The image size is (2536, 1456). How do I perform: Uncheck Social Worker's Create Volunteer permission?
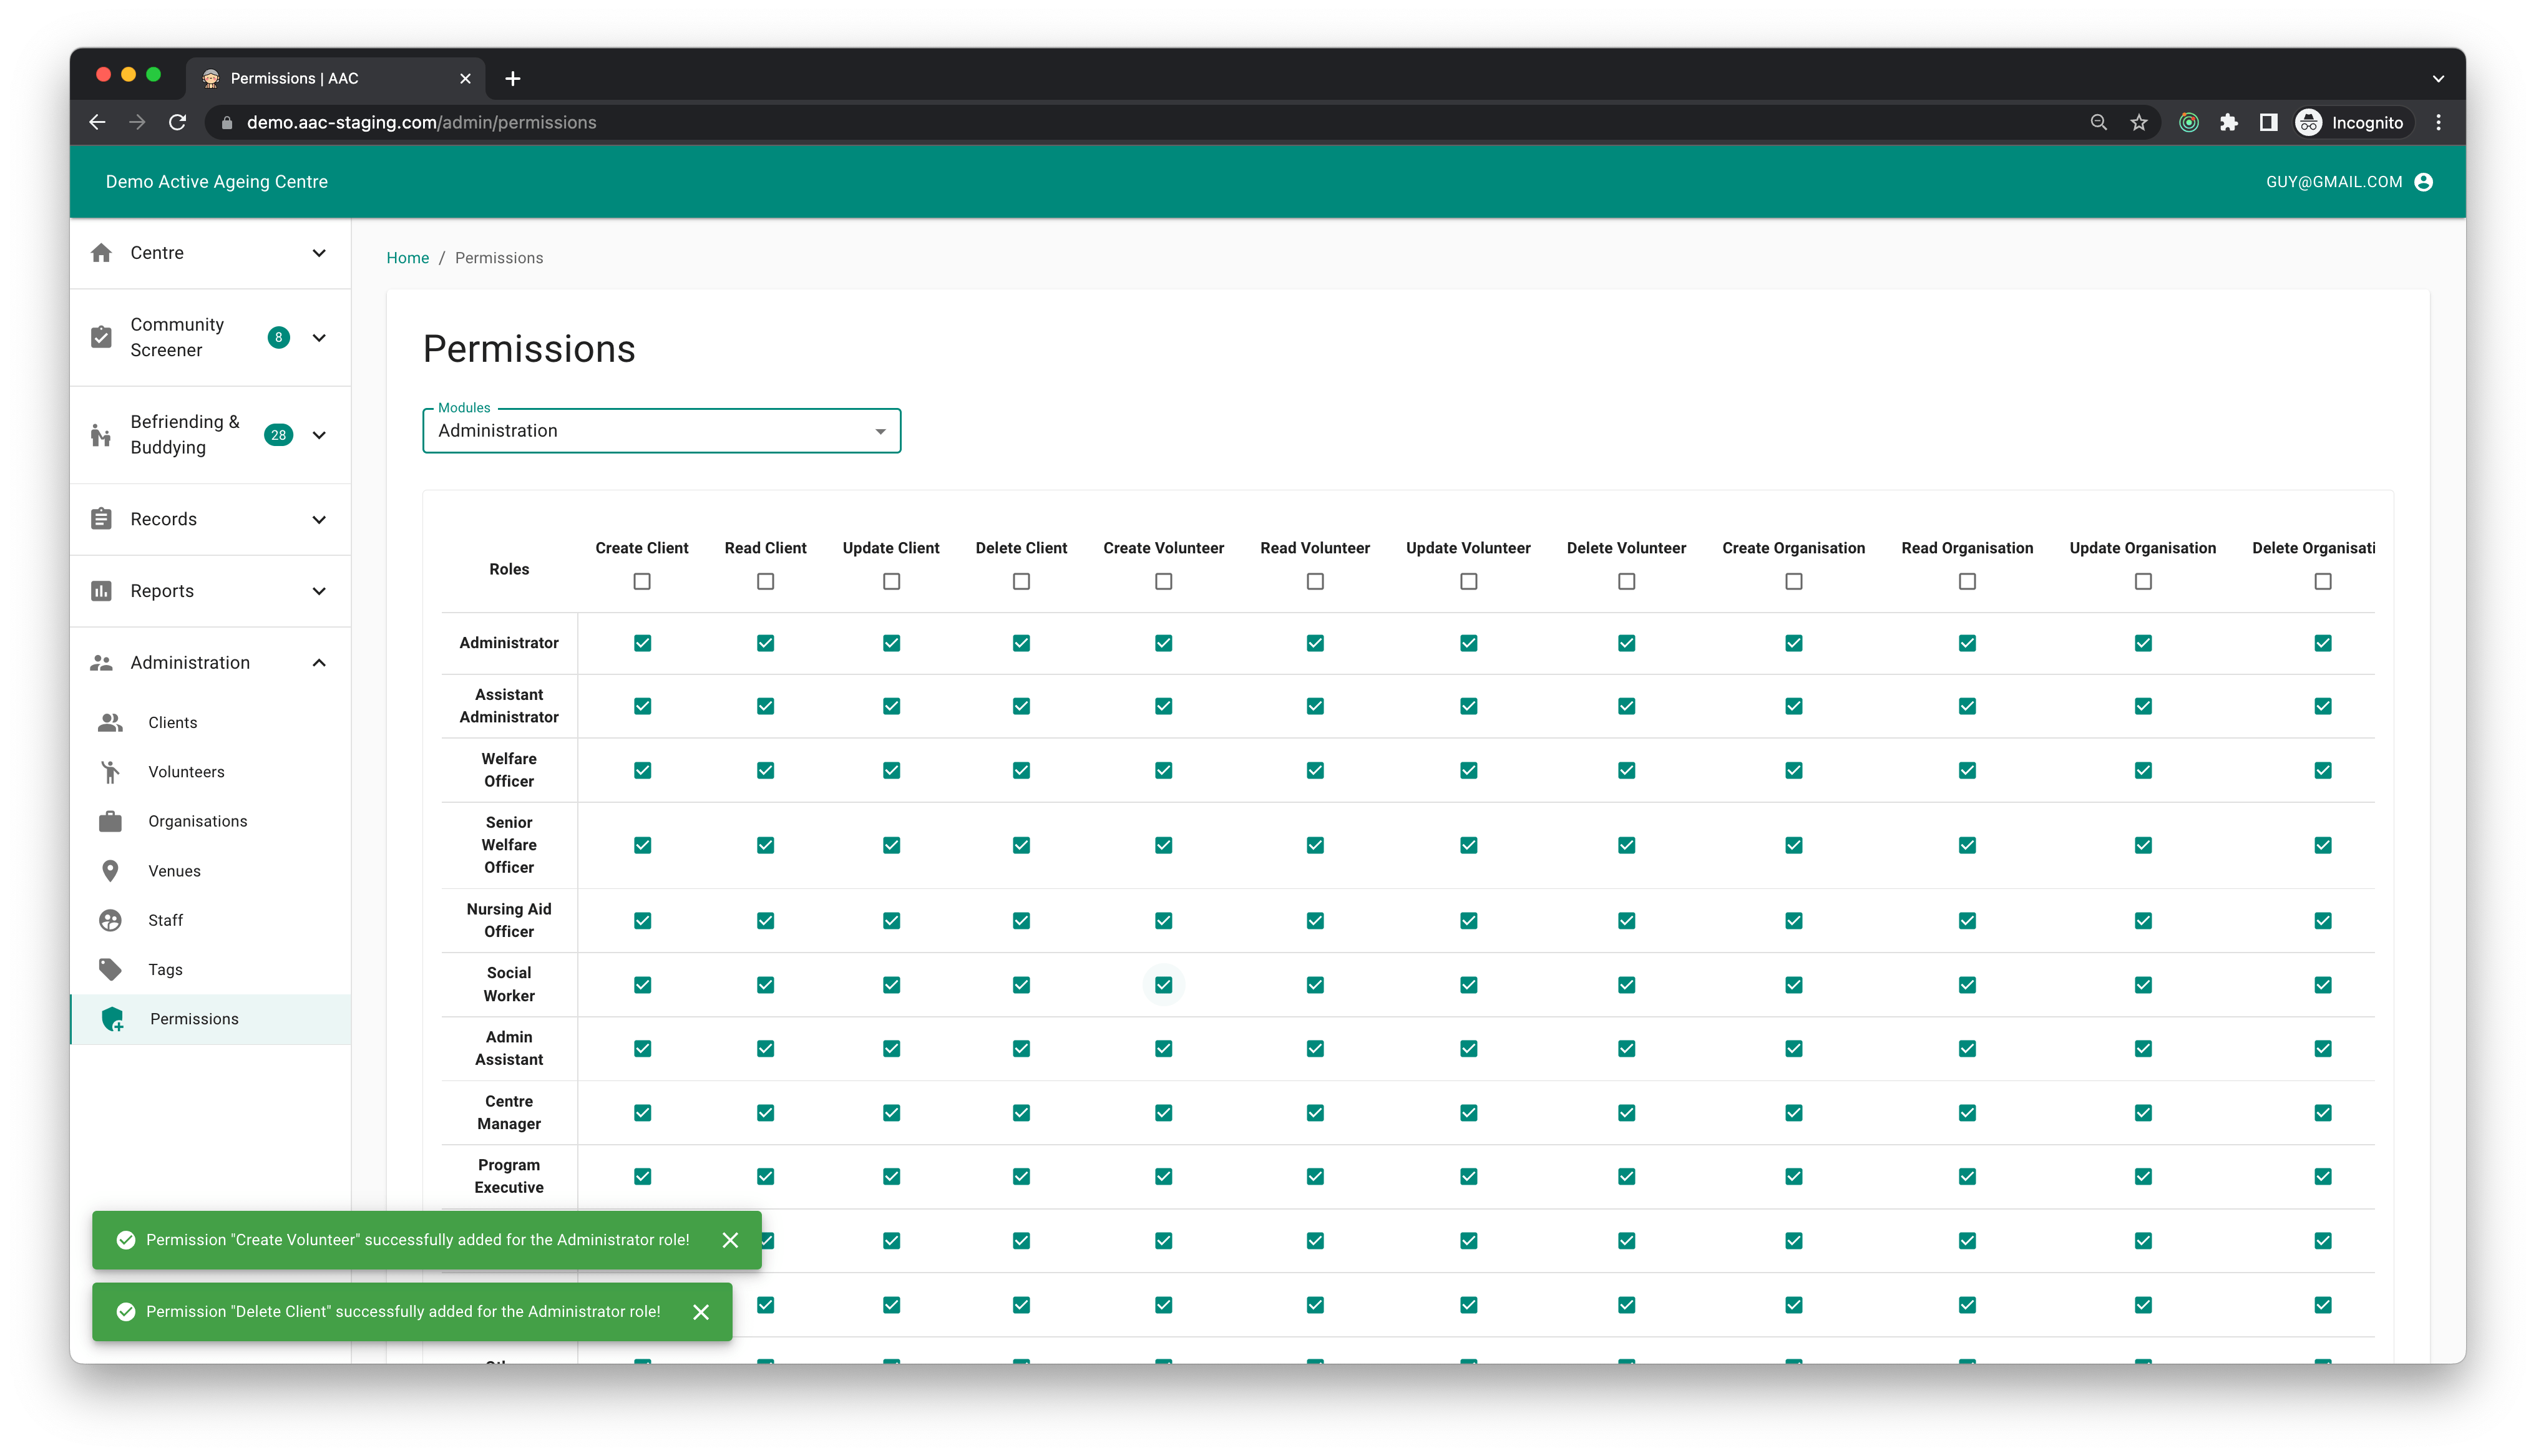point(1164,985)
